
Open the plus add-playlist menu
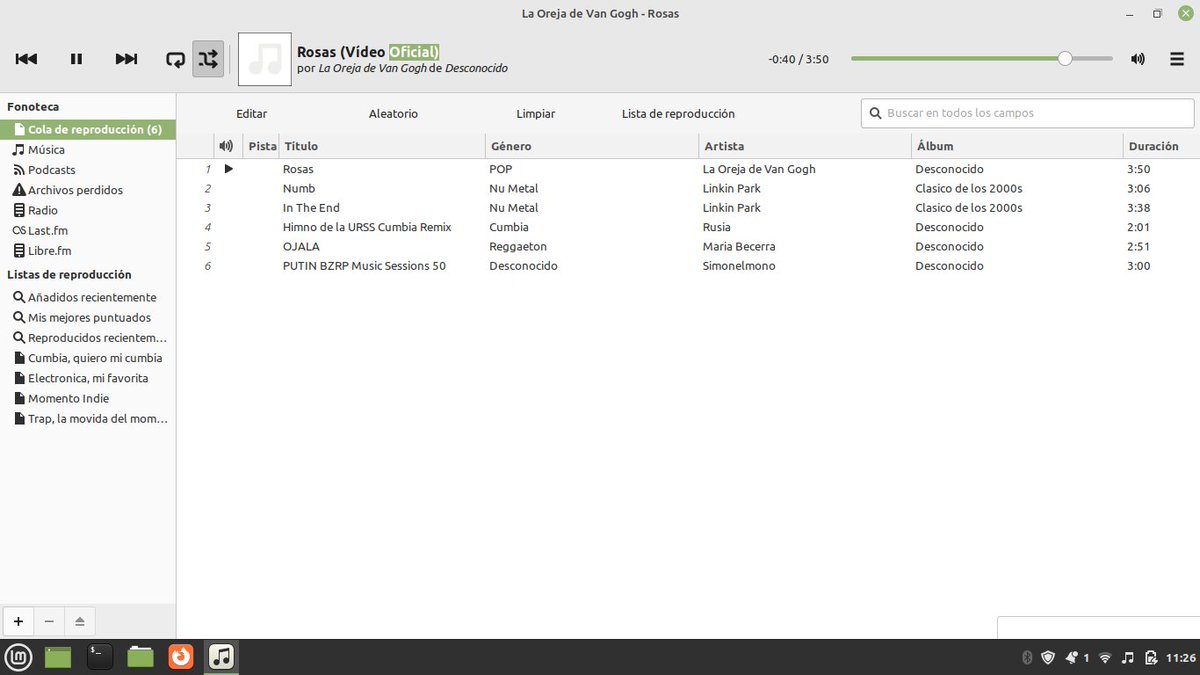tap(18, 621)
